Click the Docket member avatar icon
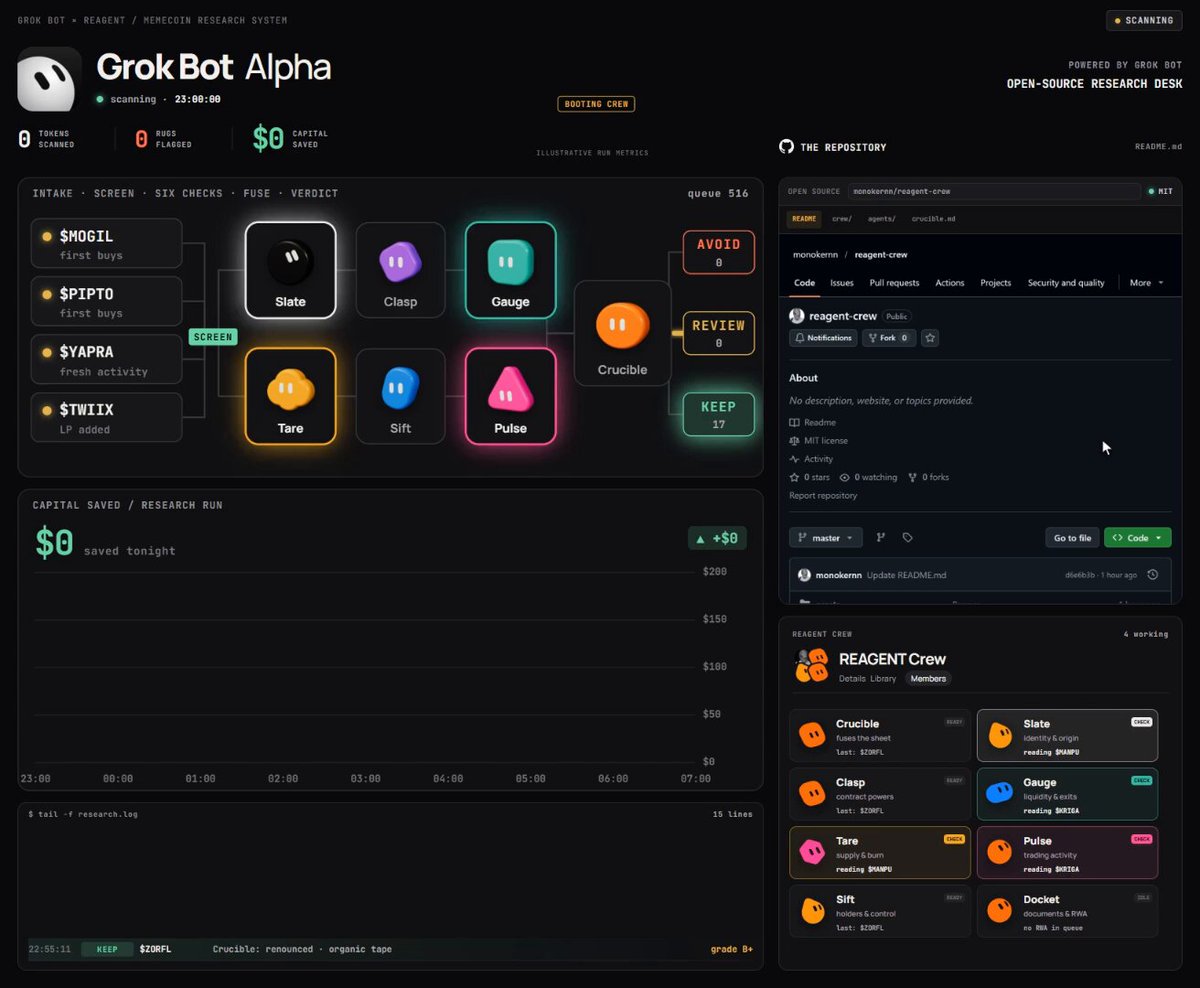The width and height of the screenshot is (1200, 988). [999, 910]
